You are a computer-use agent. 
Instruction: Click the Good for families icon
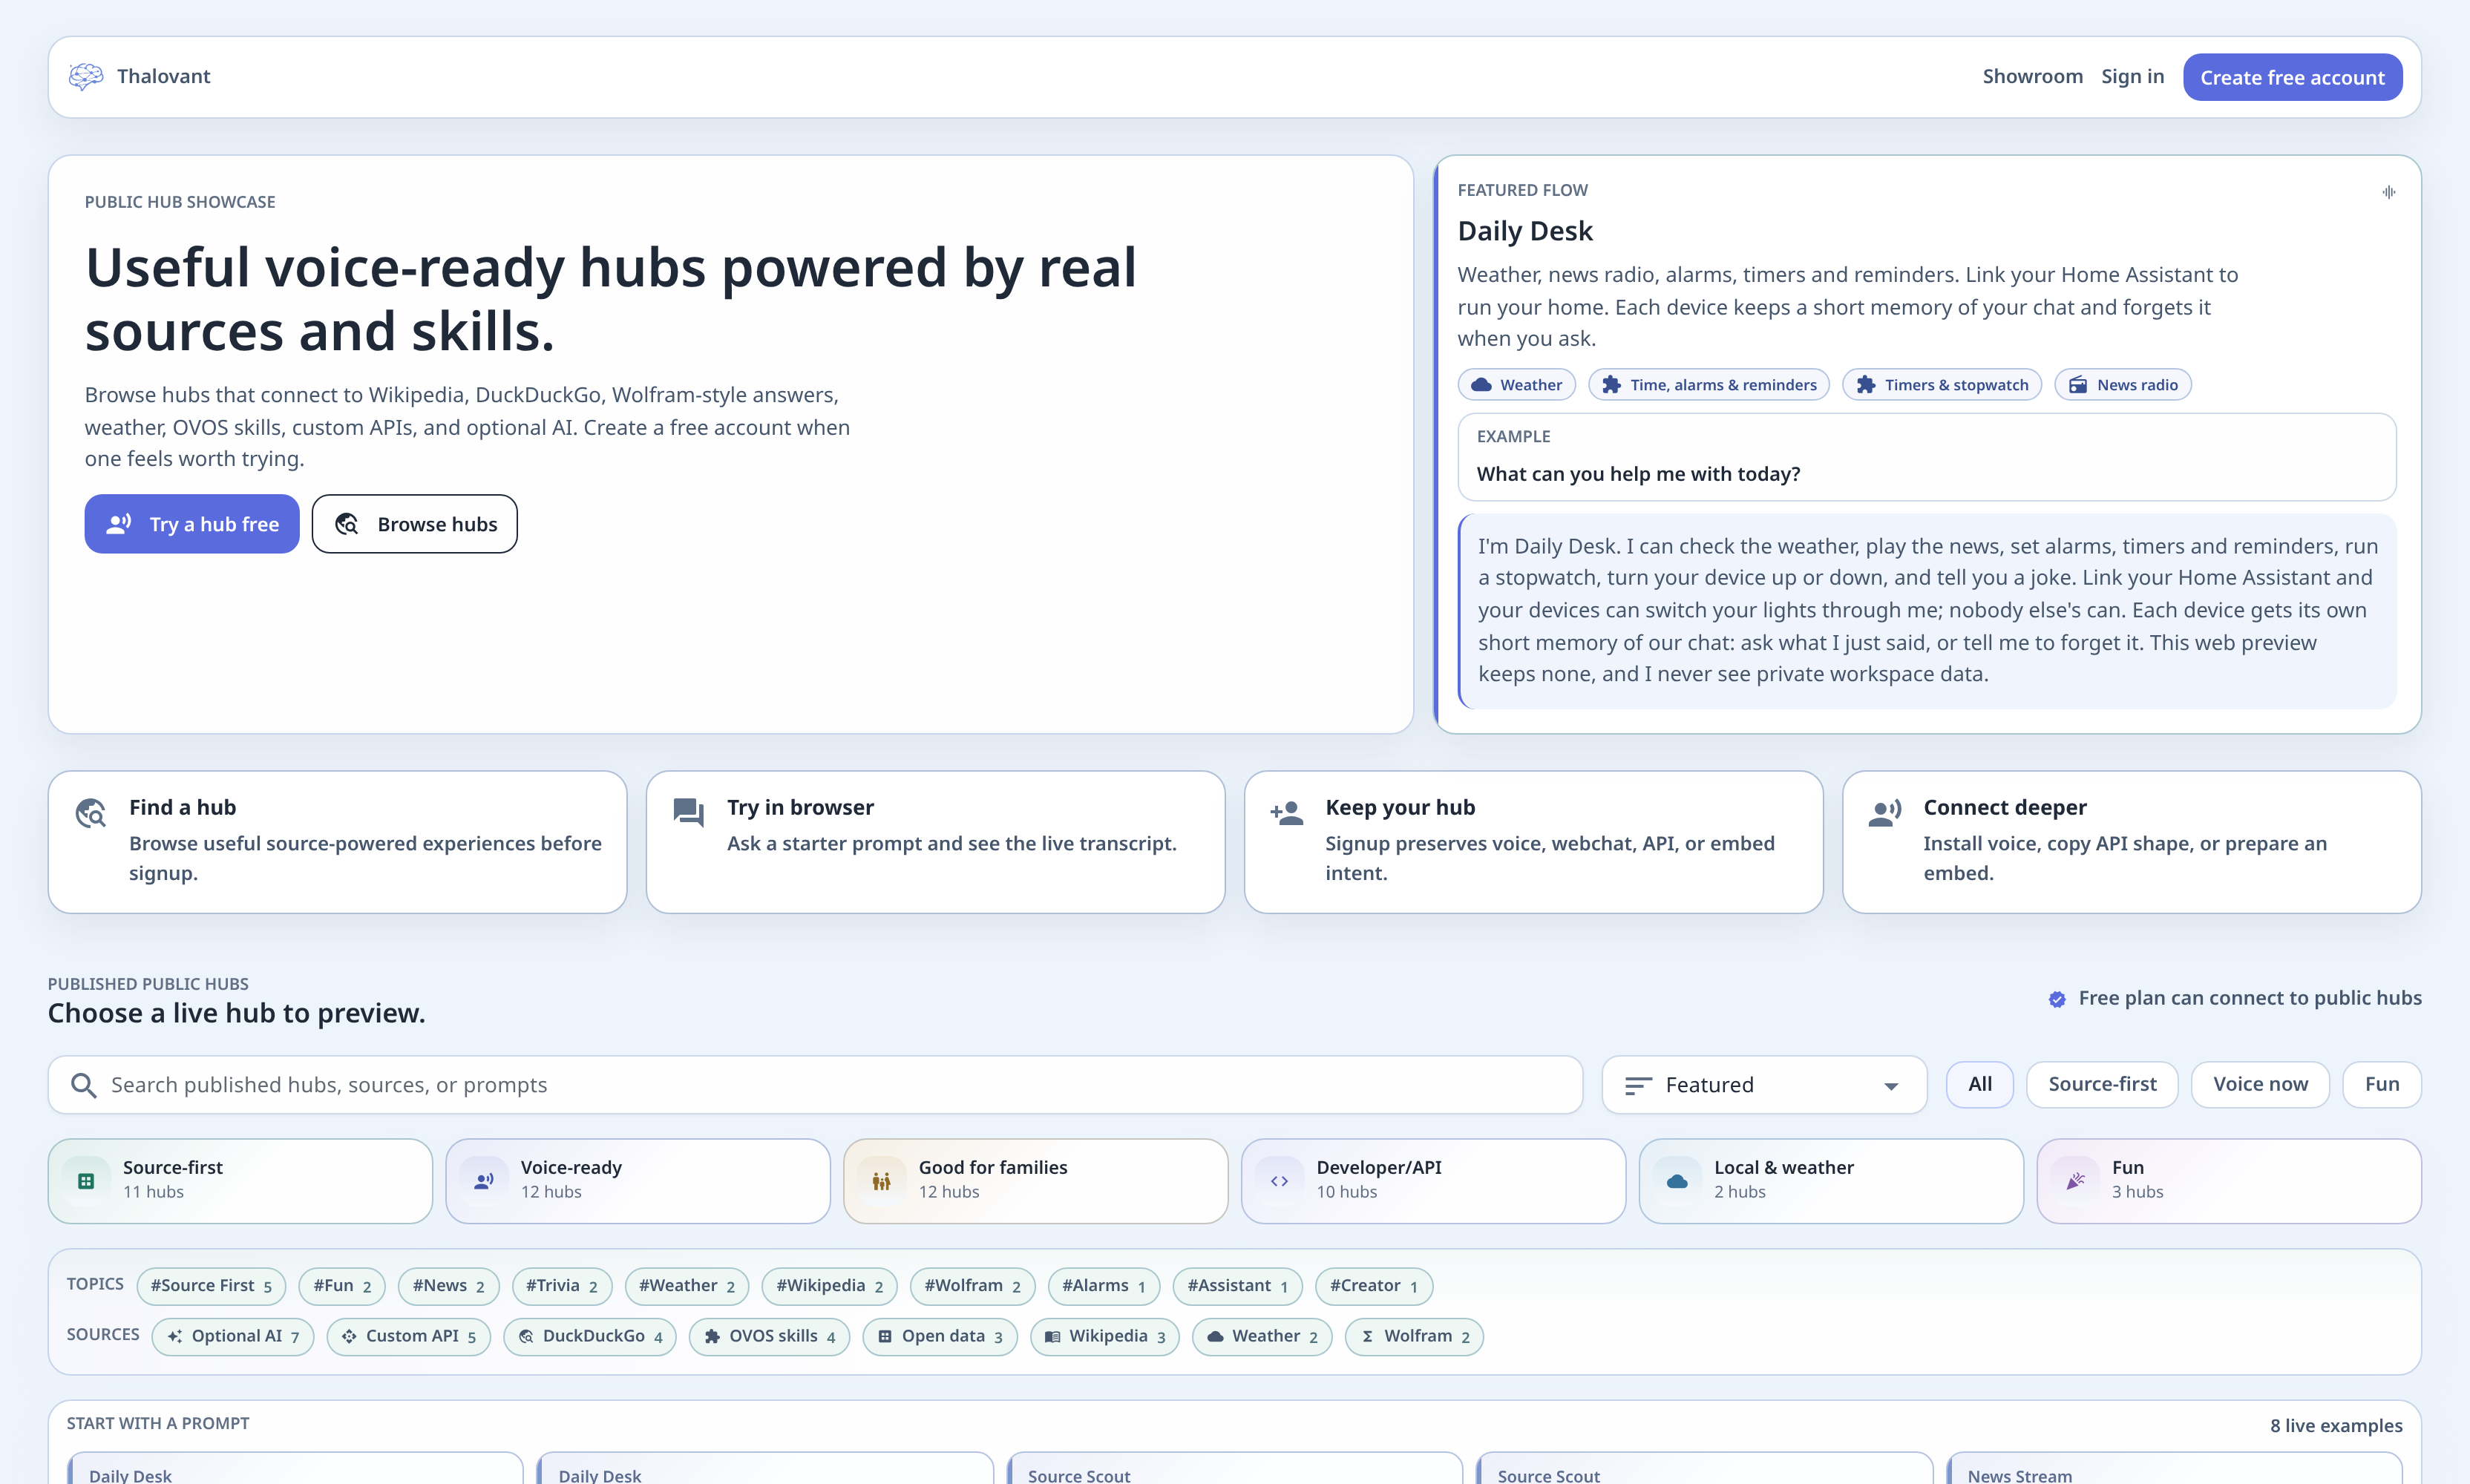(x=881, y=1181)
